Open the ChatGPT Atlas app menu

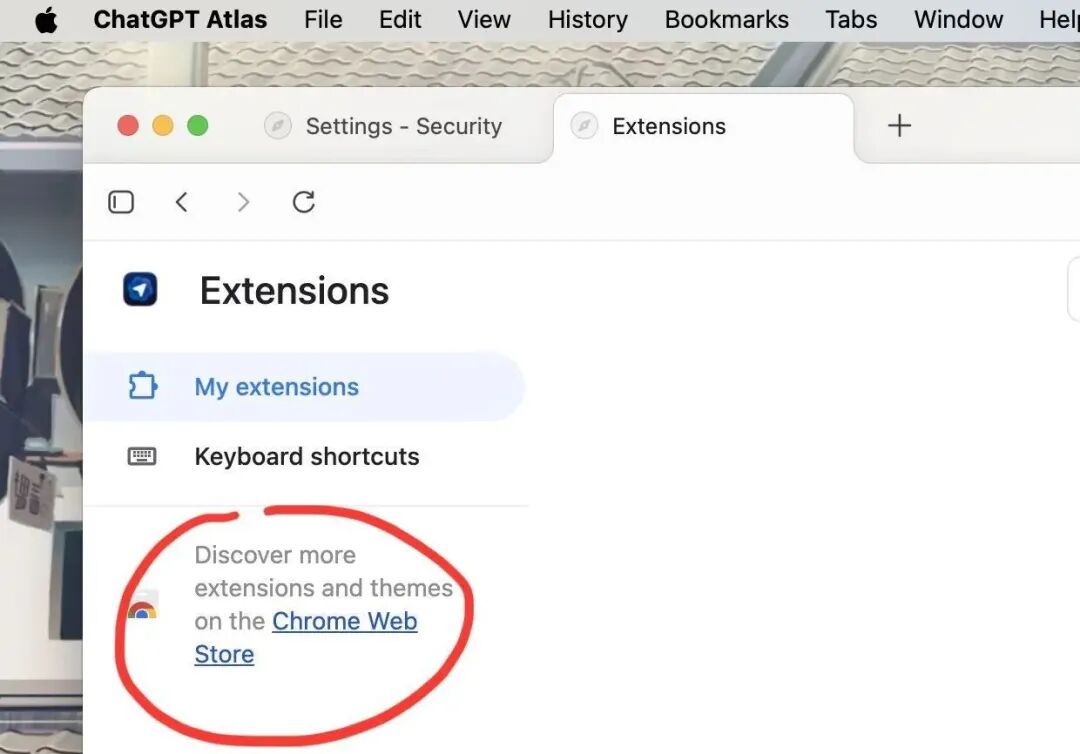click(180, 20)
